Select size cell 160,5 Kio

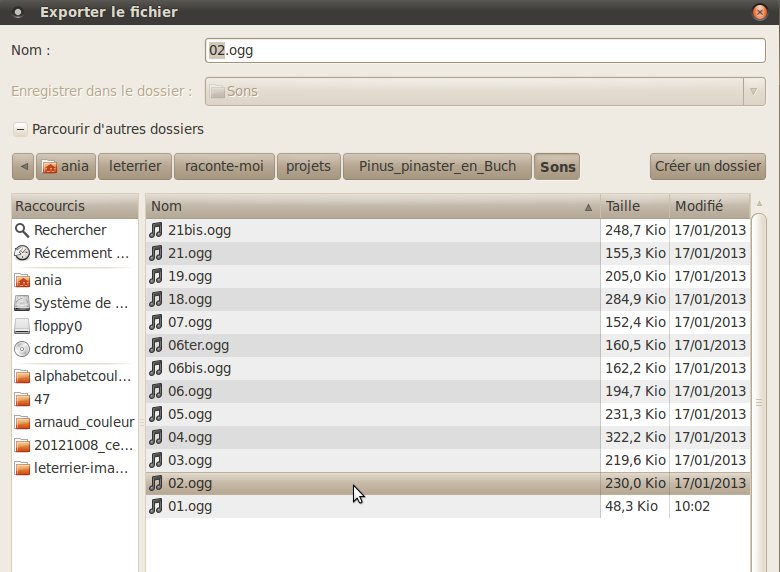[x=635, y=345]
